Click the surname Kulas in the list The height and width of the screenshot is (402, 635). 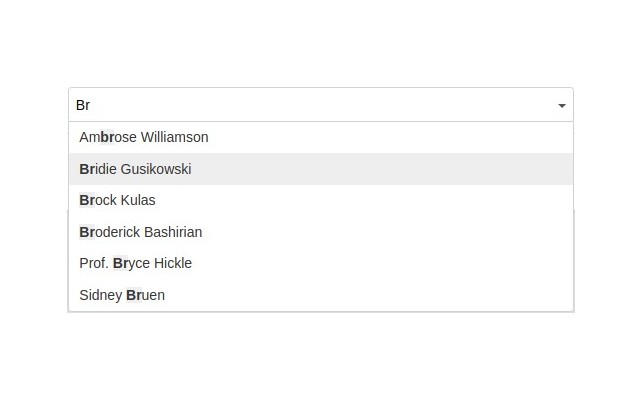(x=138, y=200)
